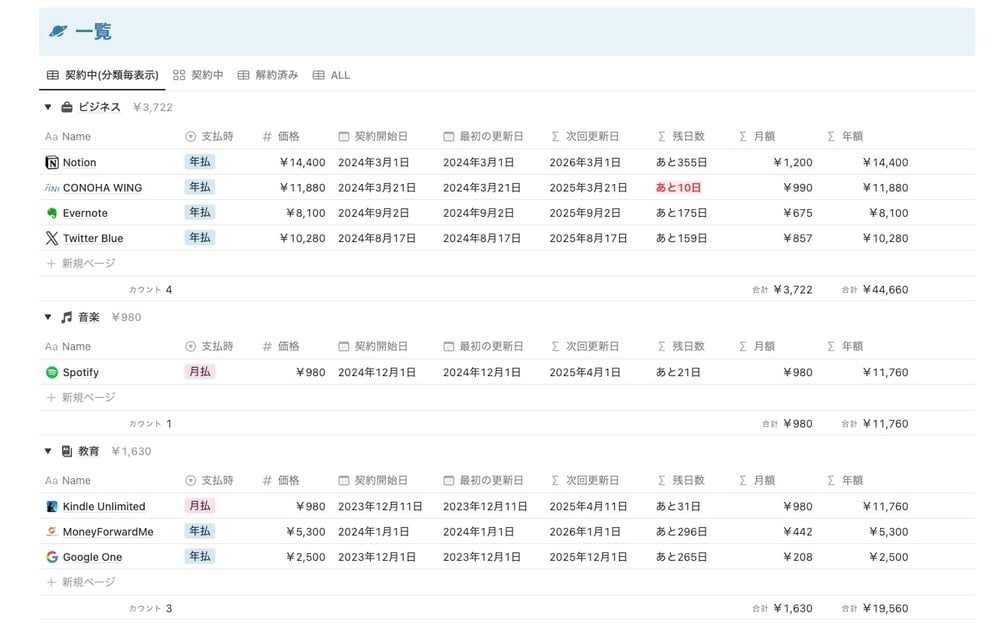The height and width of the screenshot is (626, 1005).
Task: Click the Spotify logo icon
Action: point(52,372)
